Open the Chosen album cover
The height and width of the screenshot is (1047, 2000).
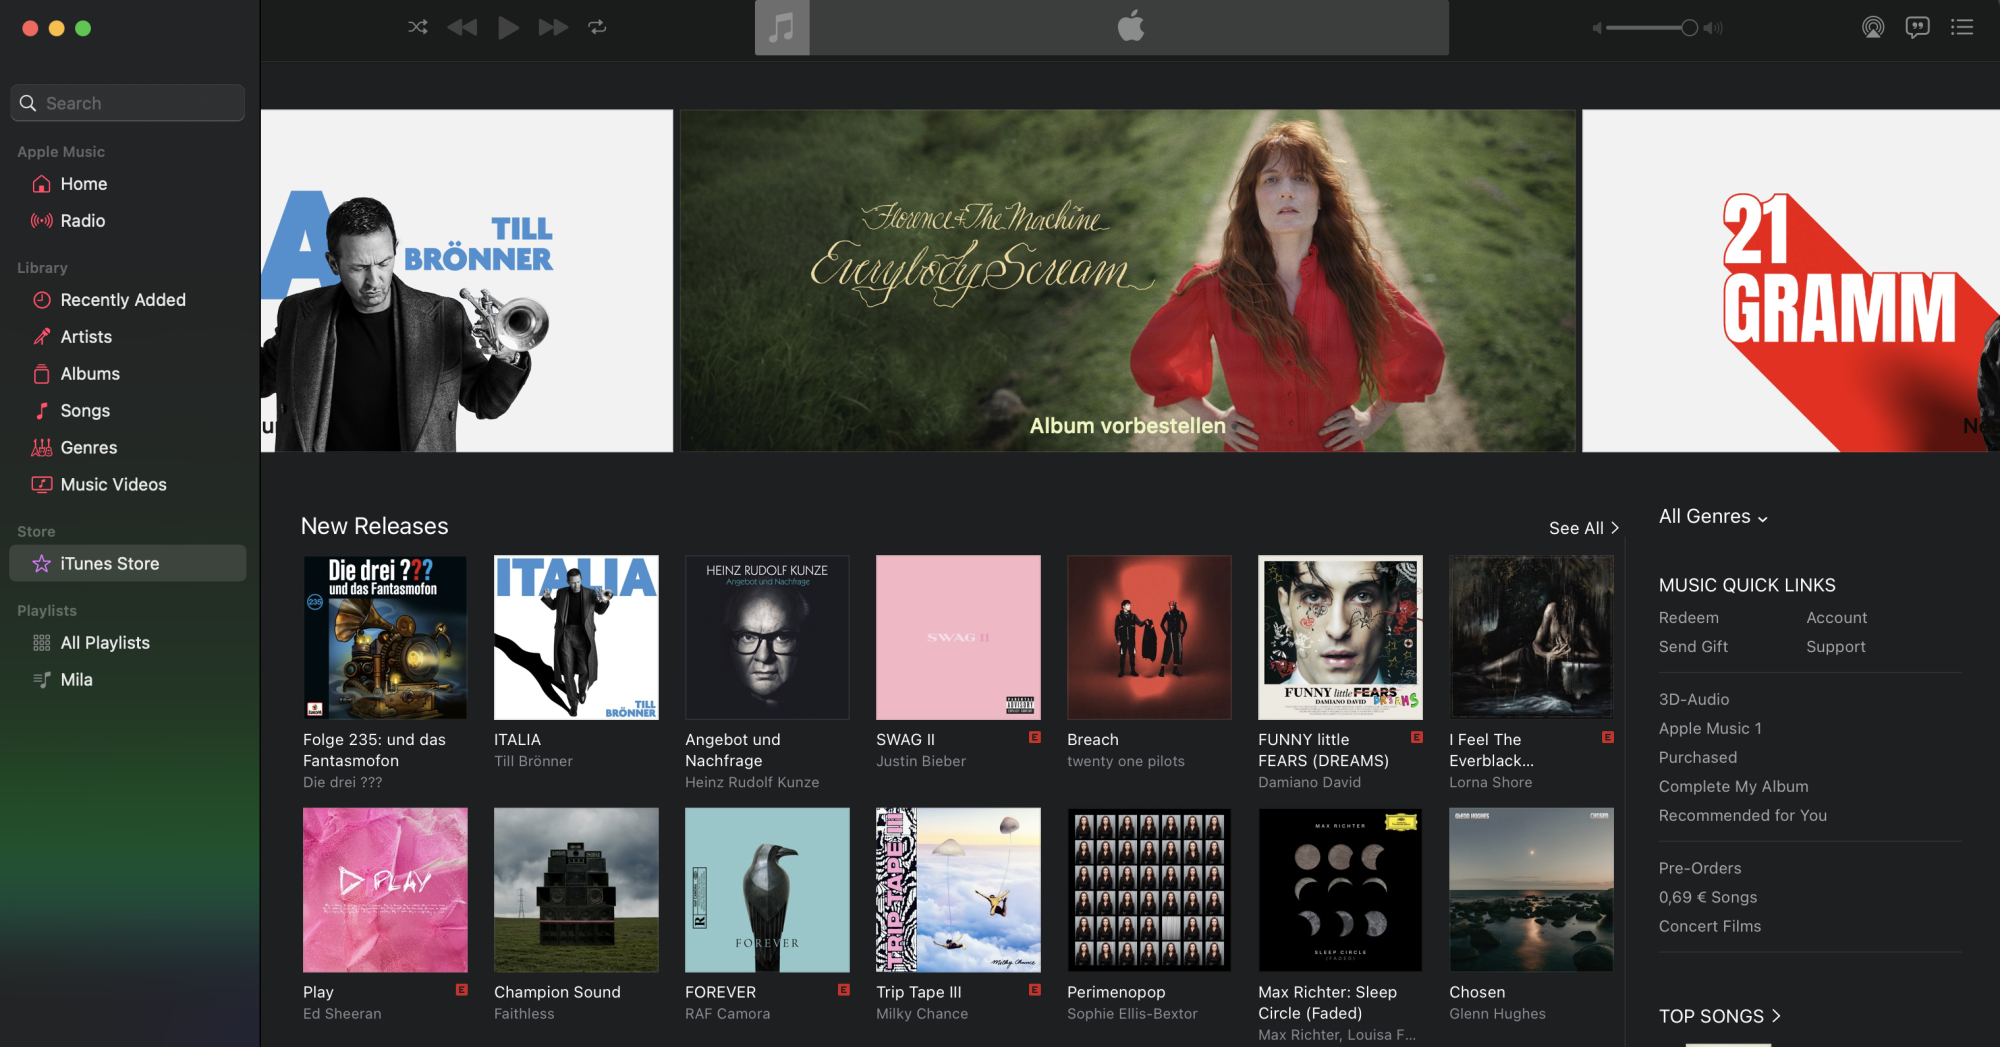1531,890
